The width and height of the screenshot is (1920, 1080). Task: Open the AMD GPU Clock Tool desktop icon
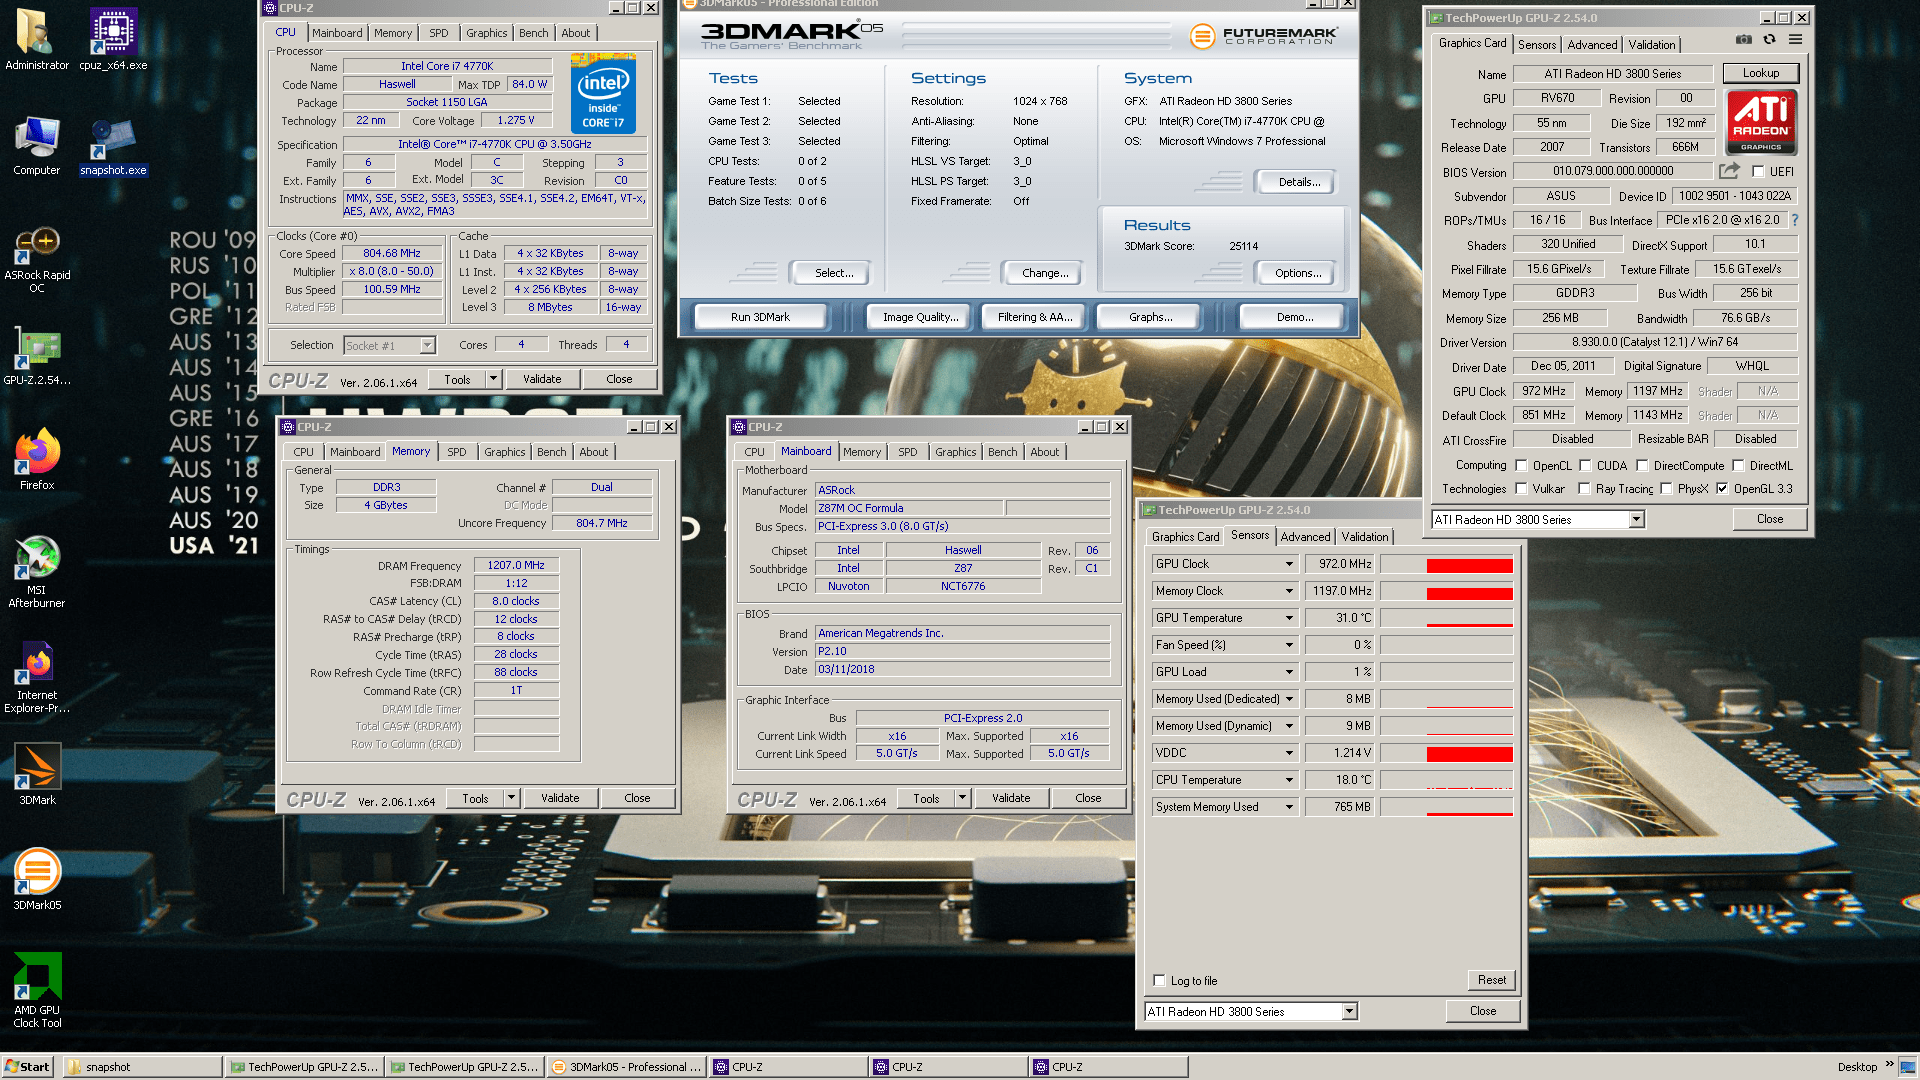click(x=37, y=989)
